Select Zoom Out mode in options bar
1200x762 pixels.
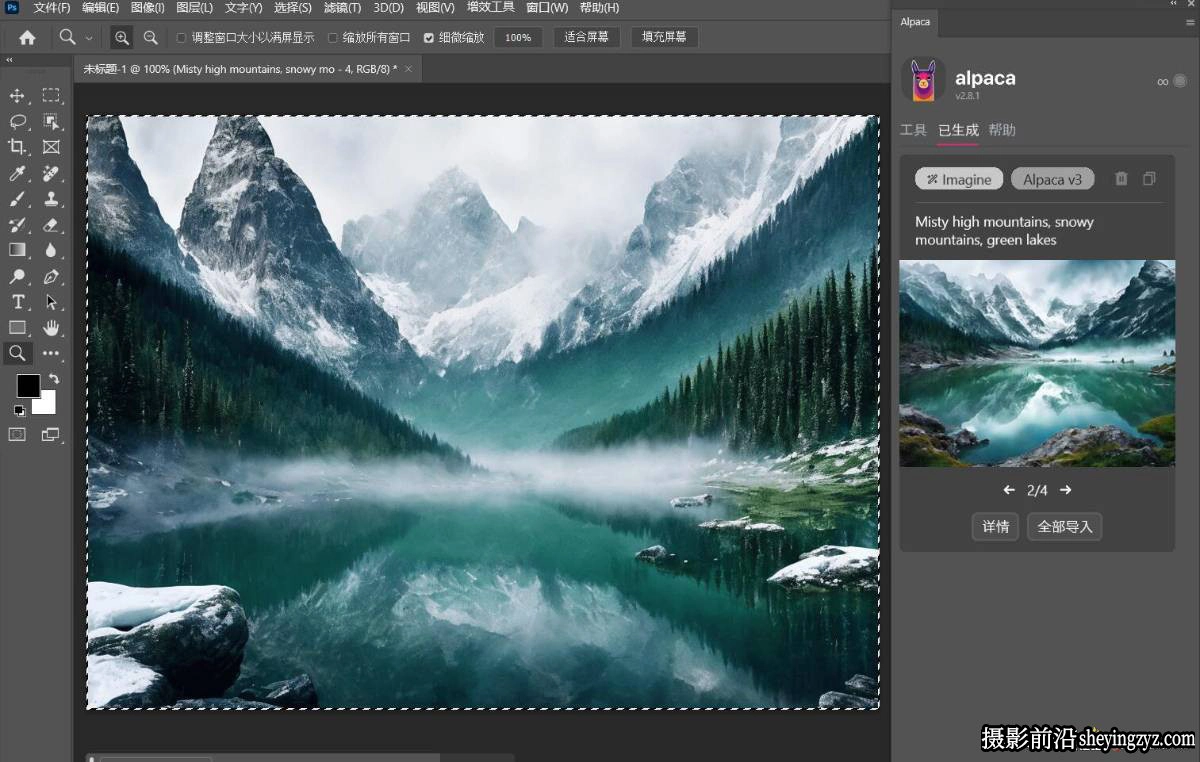coord(151,37)
